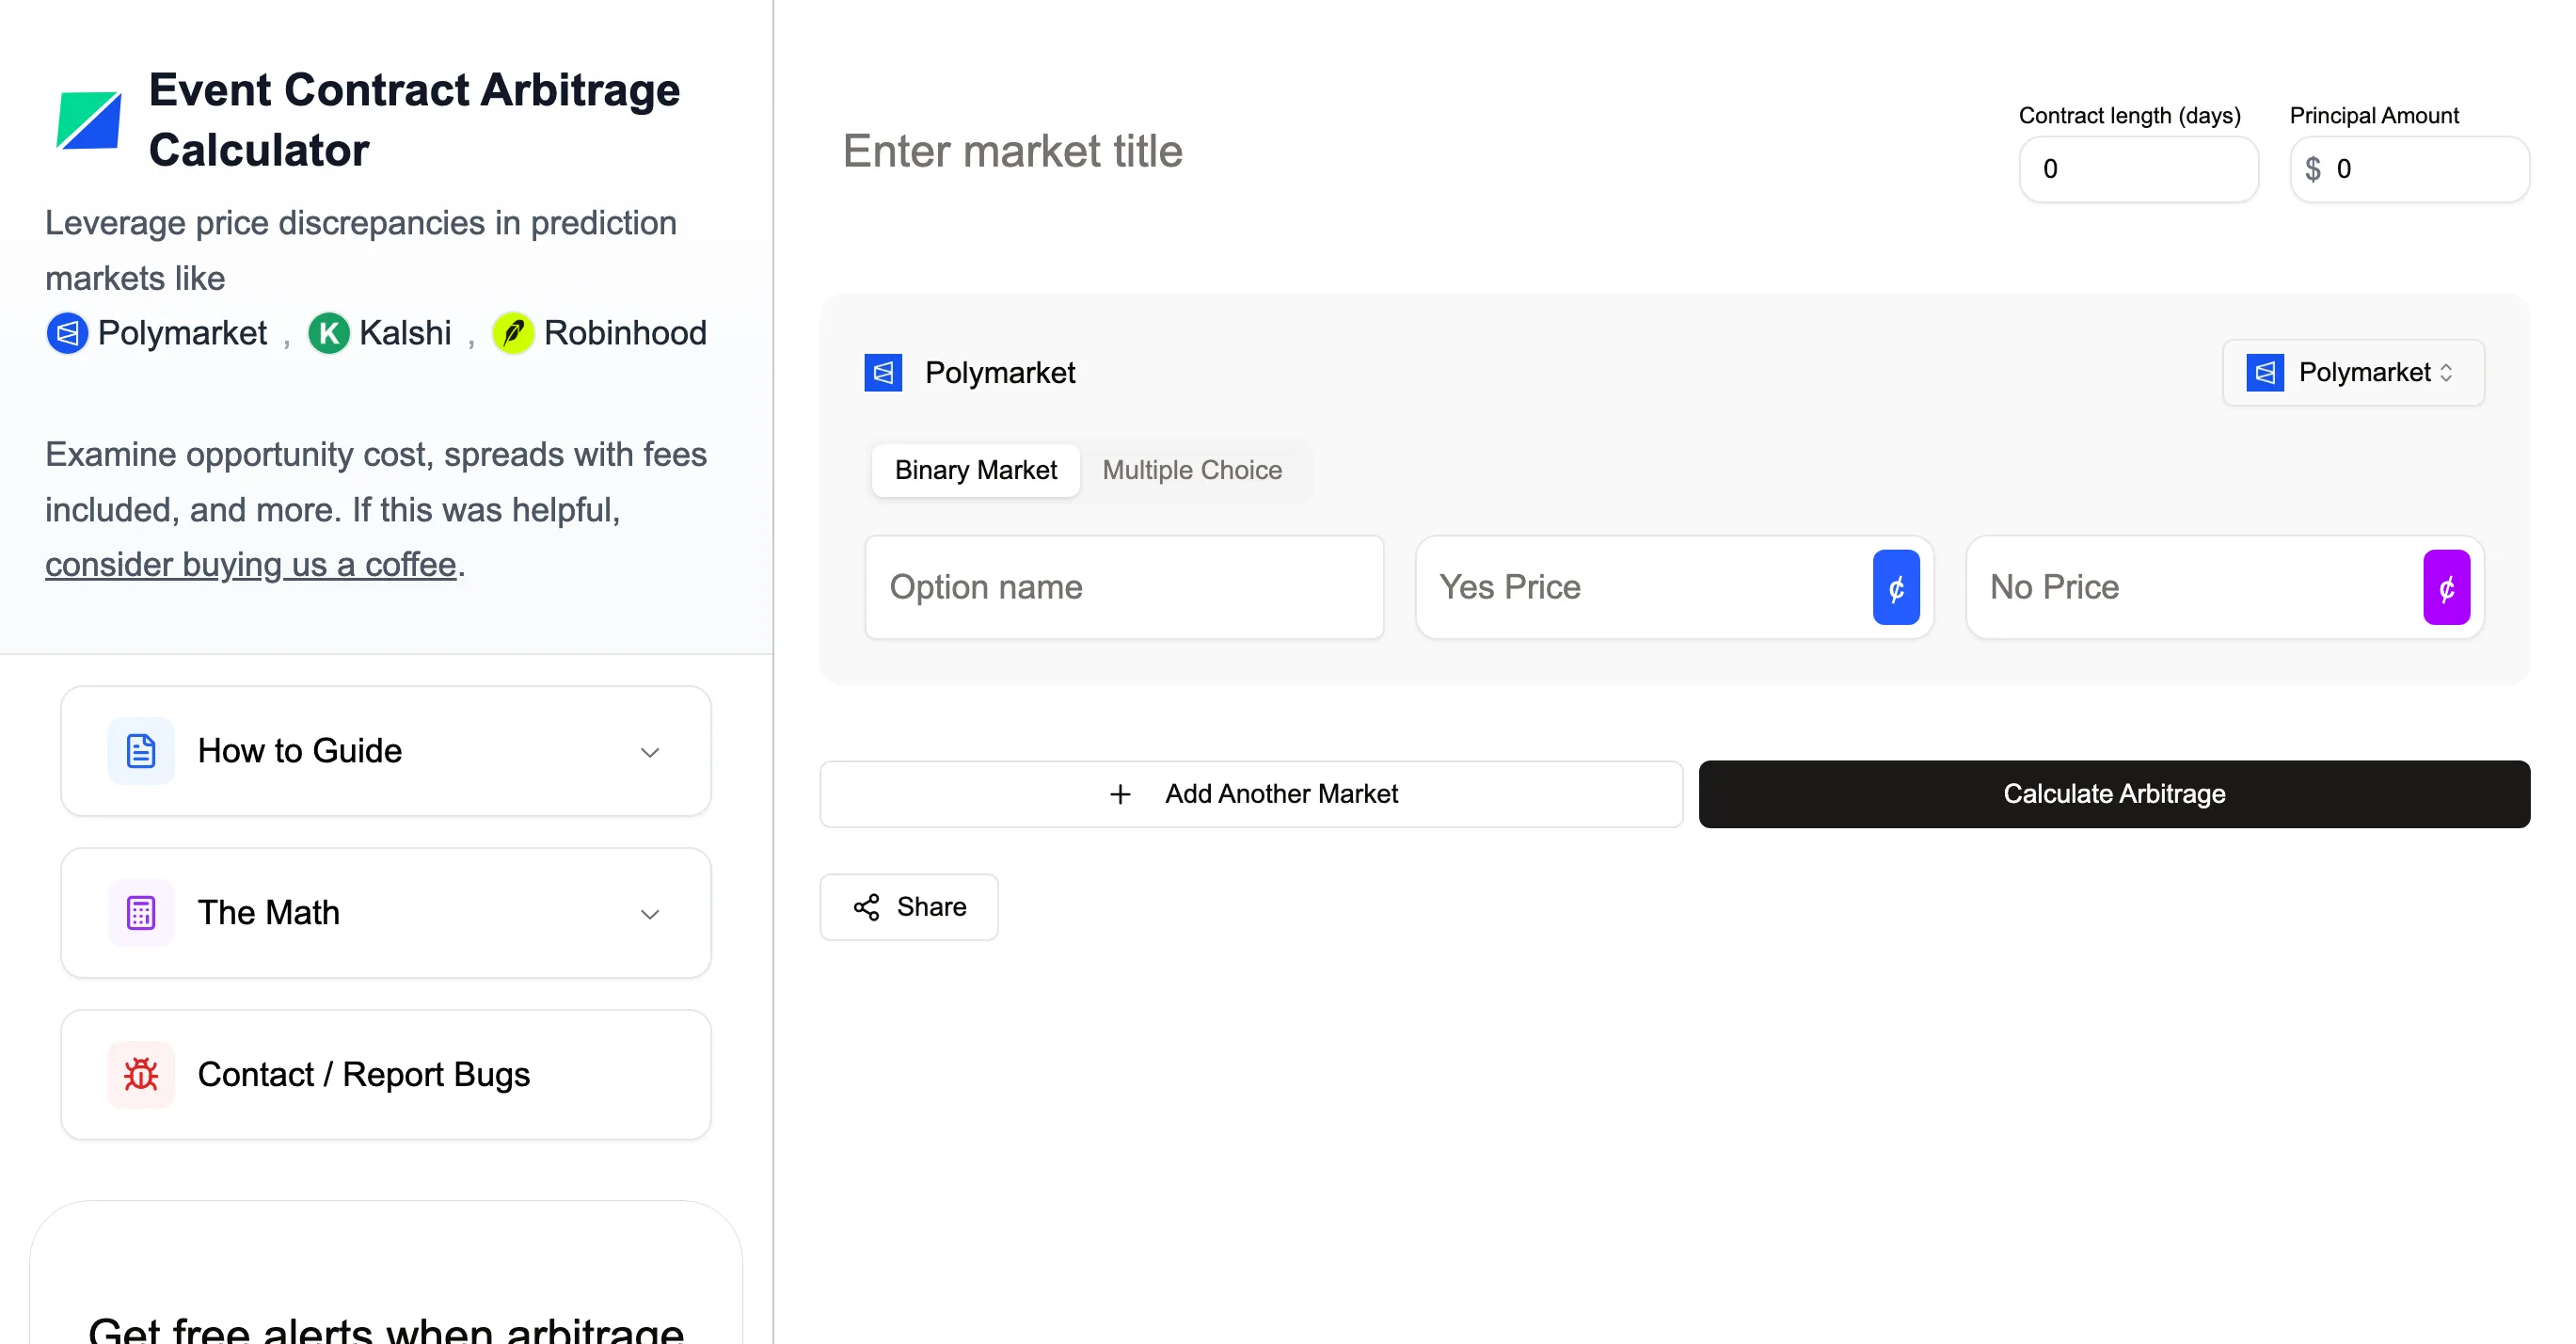2576x1344 pixels.
Task: Click the green Kalshi K icon
Action: (x=329, y=333)
